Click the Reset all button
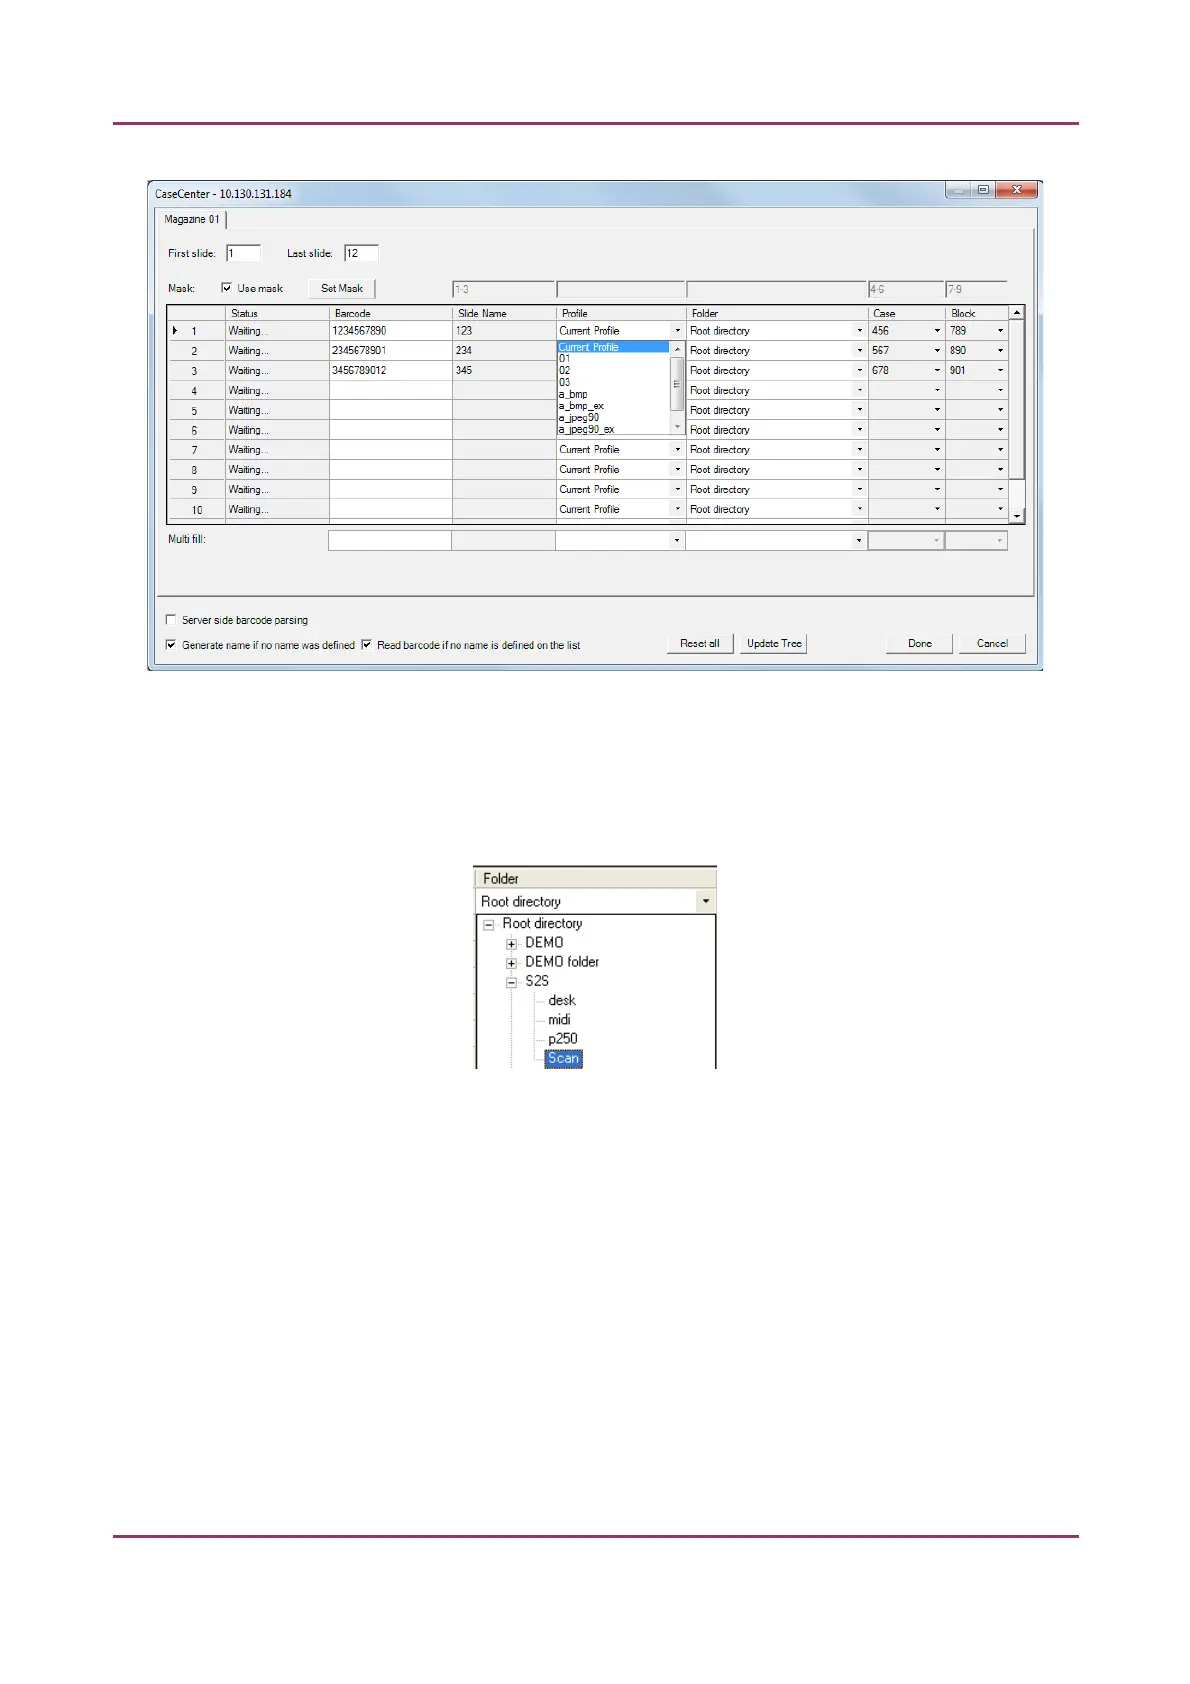Screen dimensions: 1190x1684 click(x=700, y=644)
